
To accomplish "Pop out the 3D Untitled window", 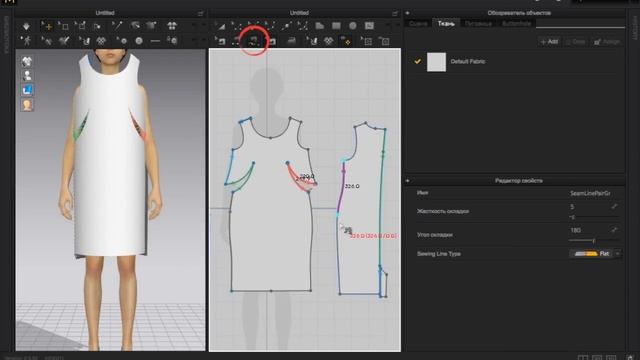I will (x=200, y=13).
